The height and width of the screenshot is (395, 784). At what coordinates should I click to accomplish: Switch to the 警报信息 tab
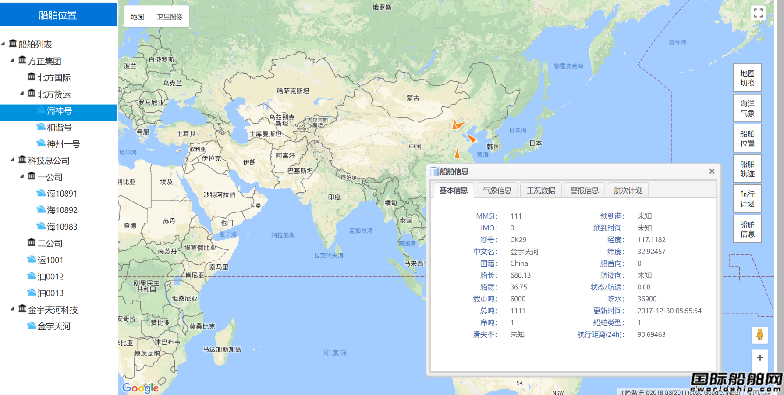pyautogui.click(x=584, y=190)
